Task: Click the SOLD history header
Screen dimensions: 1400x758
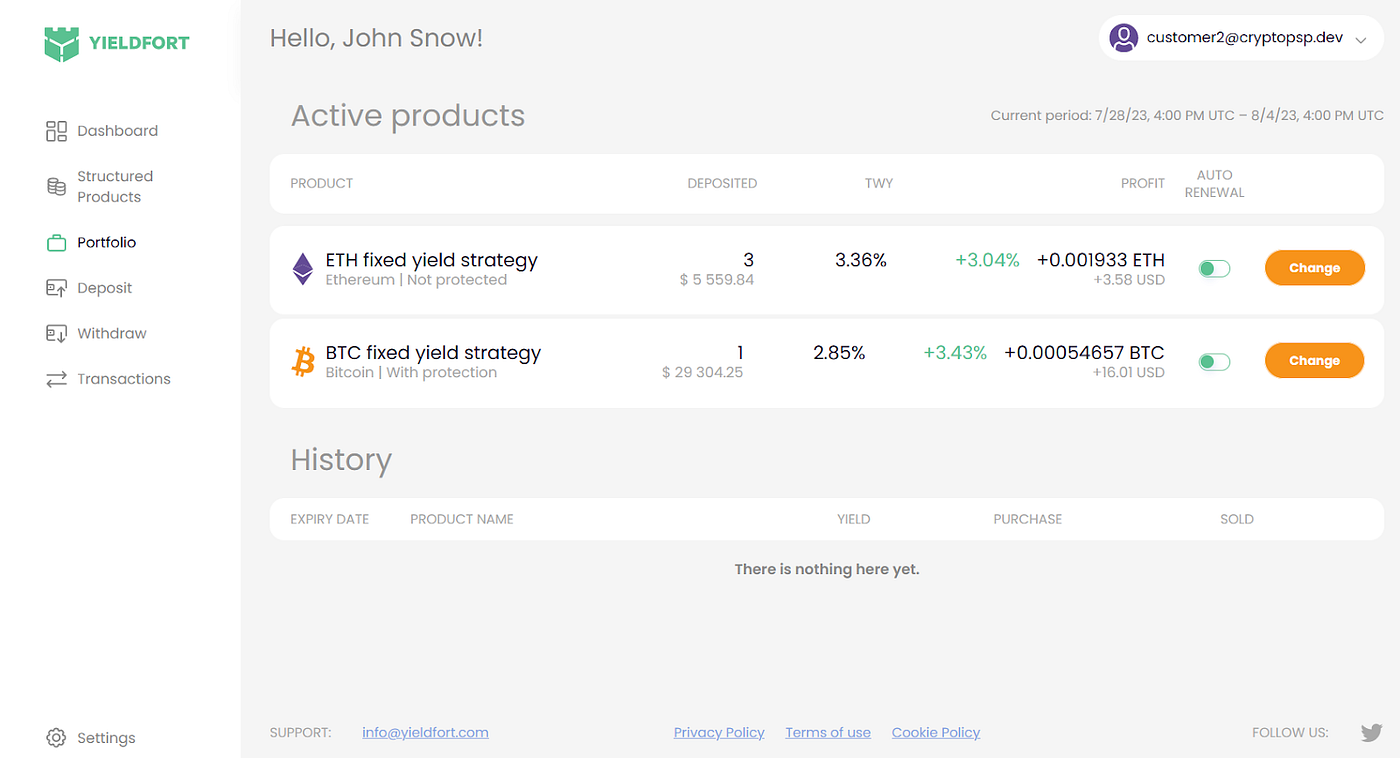Action: point(1237,520)
